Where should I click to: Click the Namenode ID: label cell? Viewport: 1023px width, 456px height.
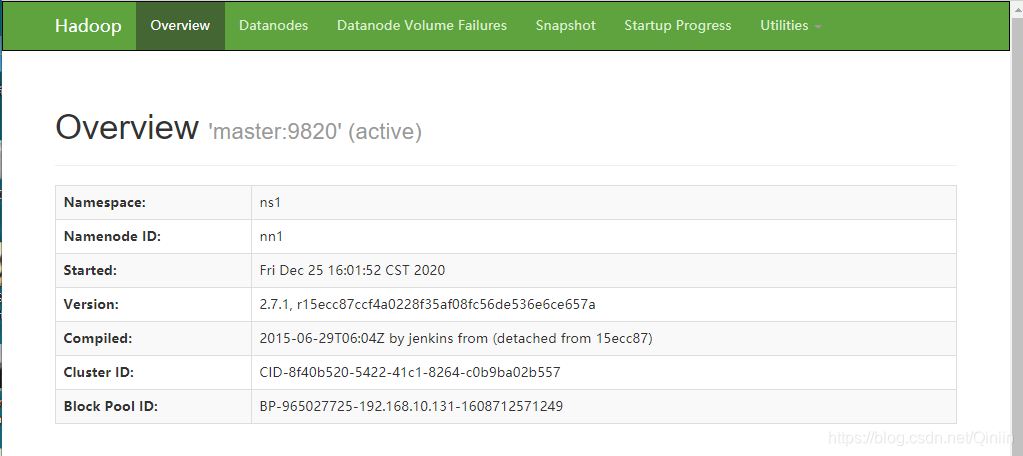(x=153, y=236)
